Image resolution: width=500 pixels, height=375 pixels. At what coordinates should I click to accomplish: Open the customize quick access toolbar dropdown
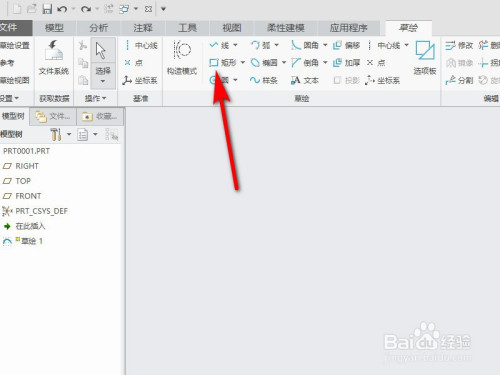pyautogui.click(x=163, y=9)
